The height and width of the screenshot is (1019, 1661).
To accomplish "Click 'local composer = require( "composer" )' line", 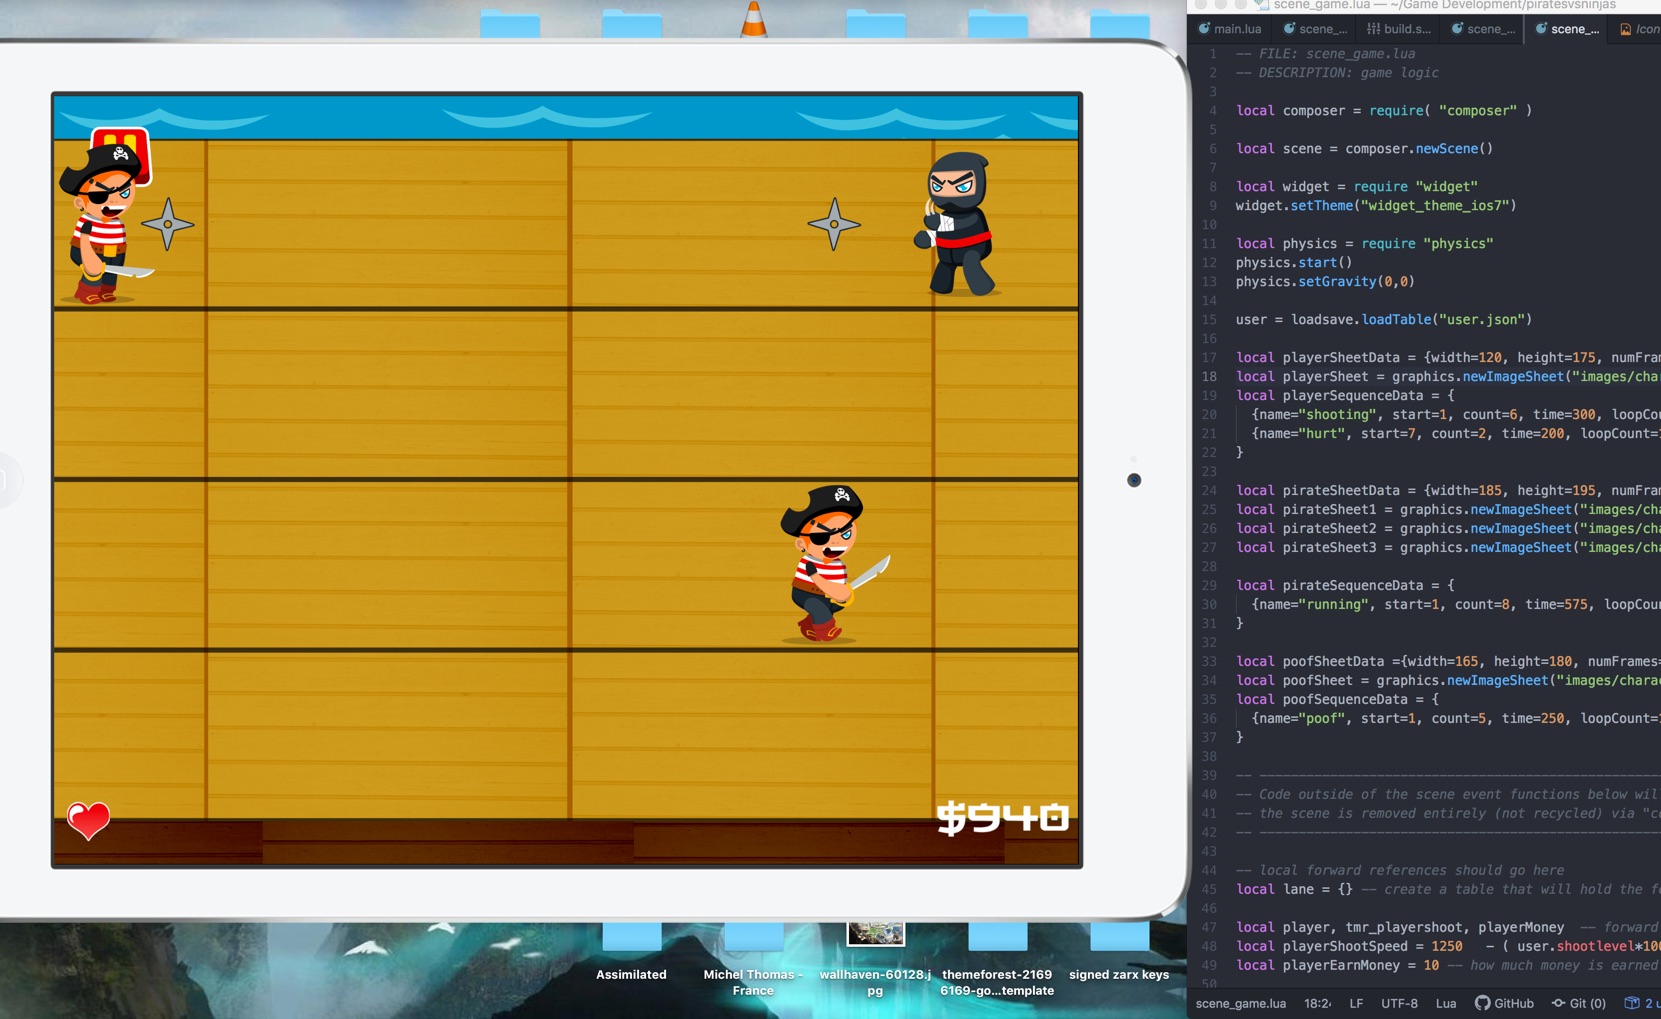I will [1384, 110].
